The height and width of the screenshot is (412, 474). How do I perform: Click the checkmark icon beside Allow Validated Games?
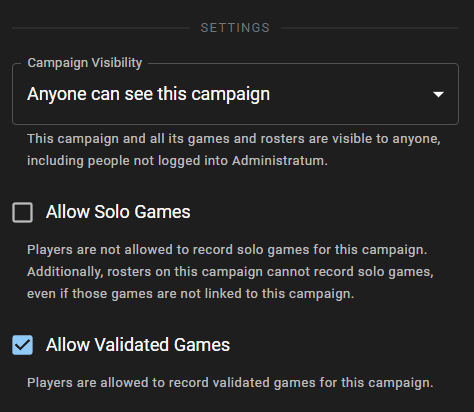coord(22,345)
